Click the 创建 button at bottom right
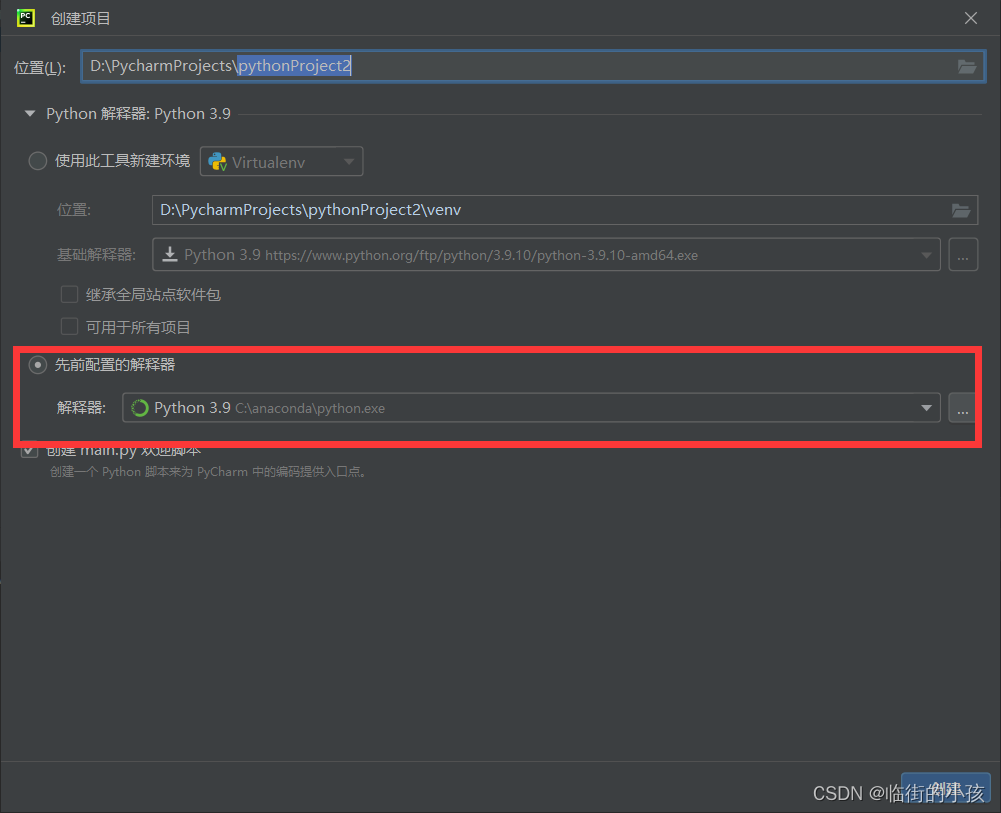This screenshot has width=1001, height=813. [x=945, y=789]
